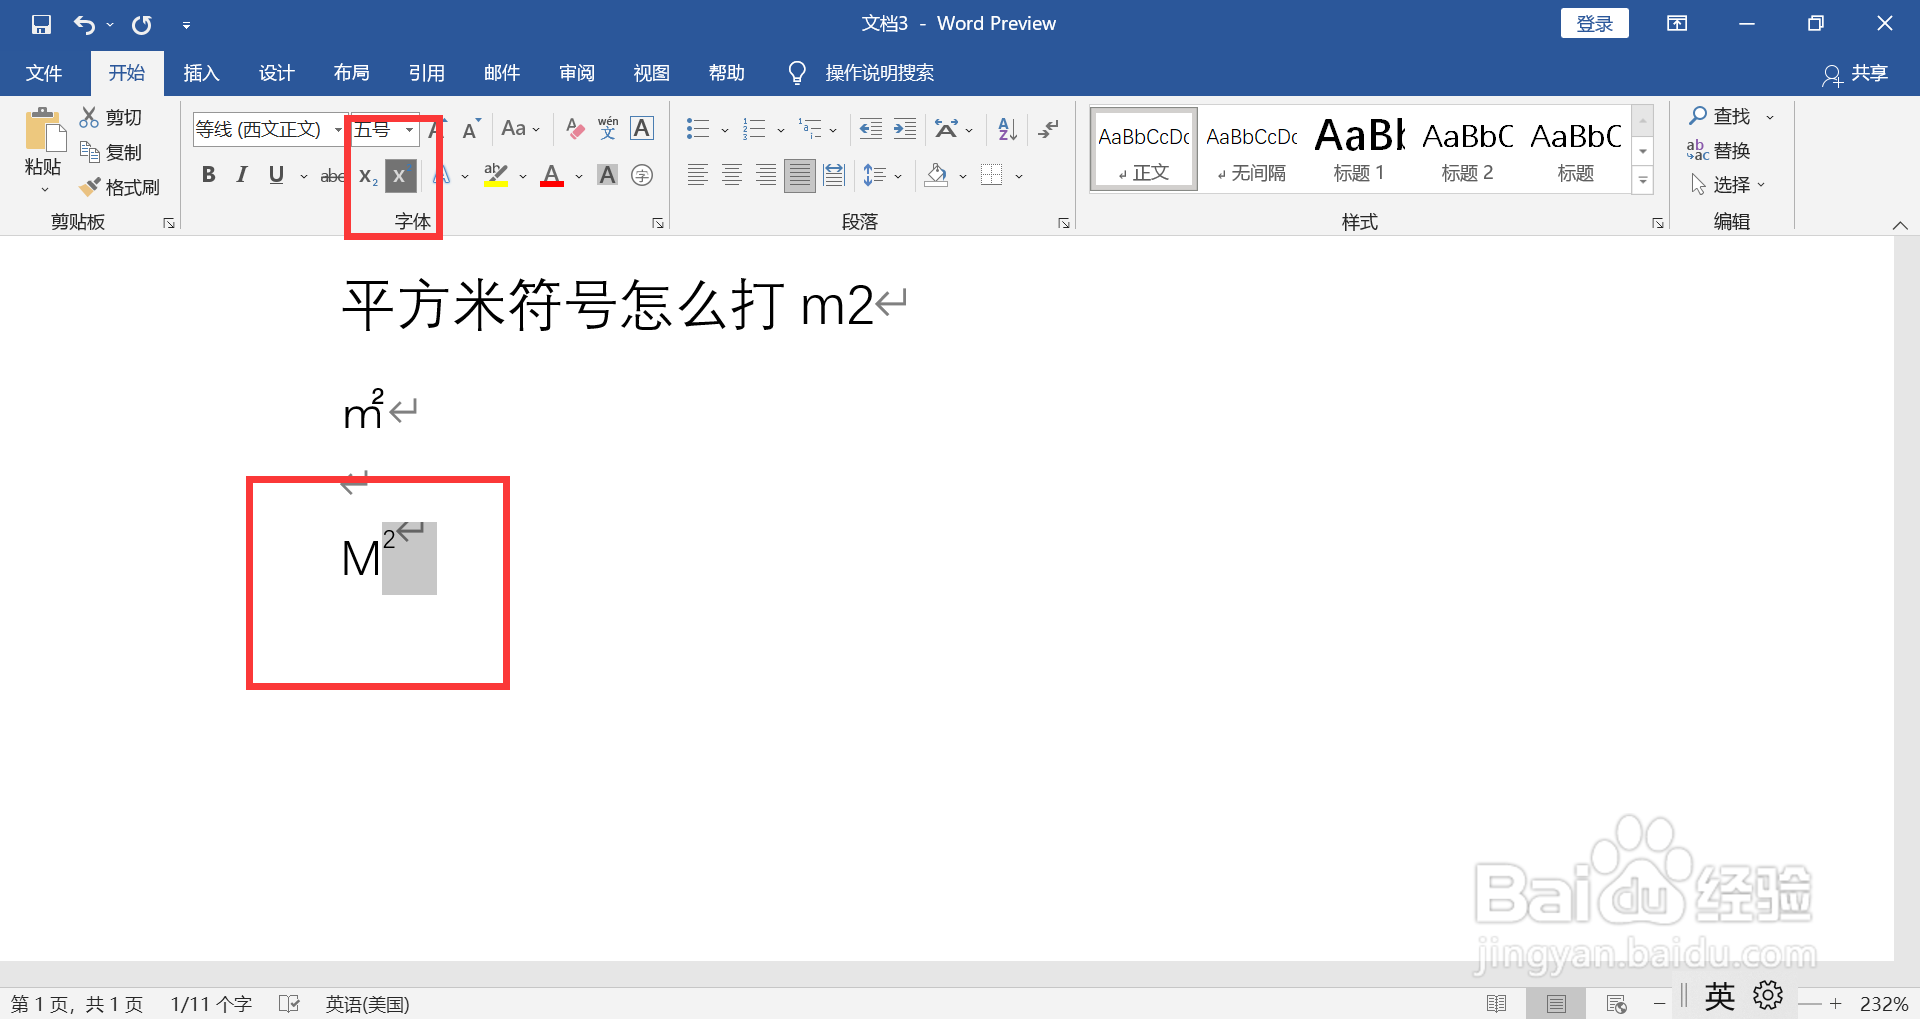The image size is (1920, 1019).
Task: Switch to the 插入 ribbon tab
Action: [201, 72]
